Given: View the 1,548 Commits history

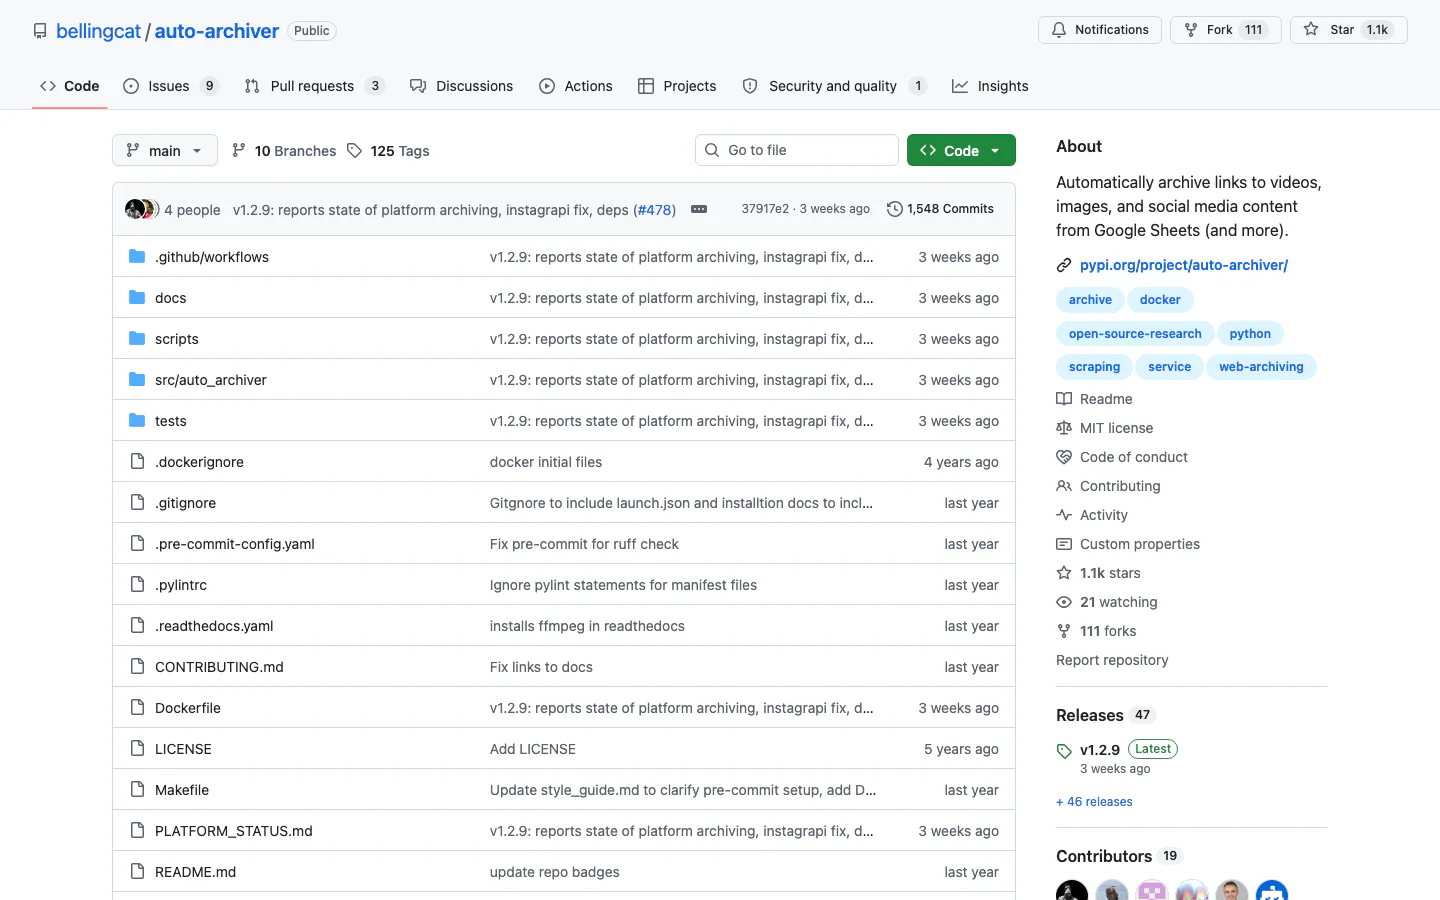Looking at the screenshot, I should click(940, 209).
